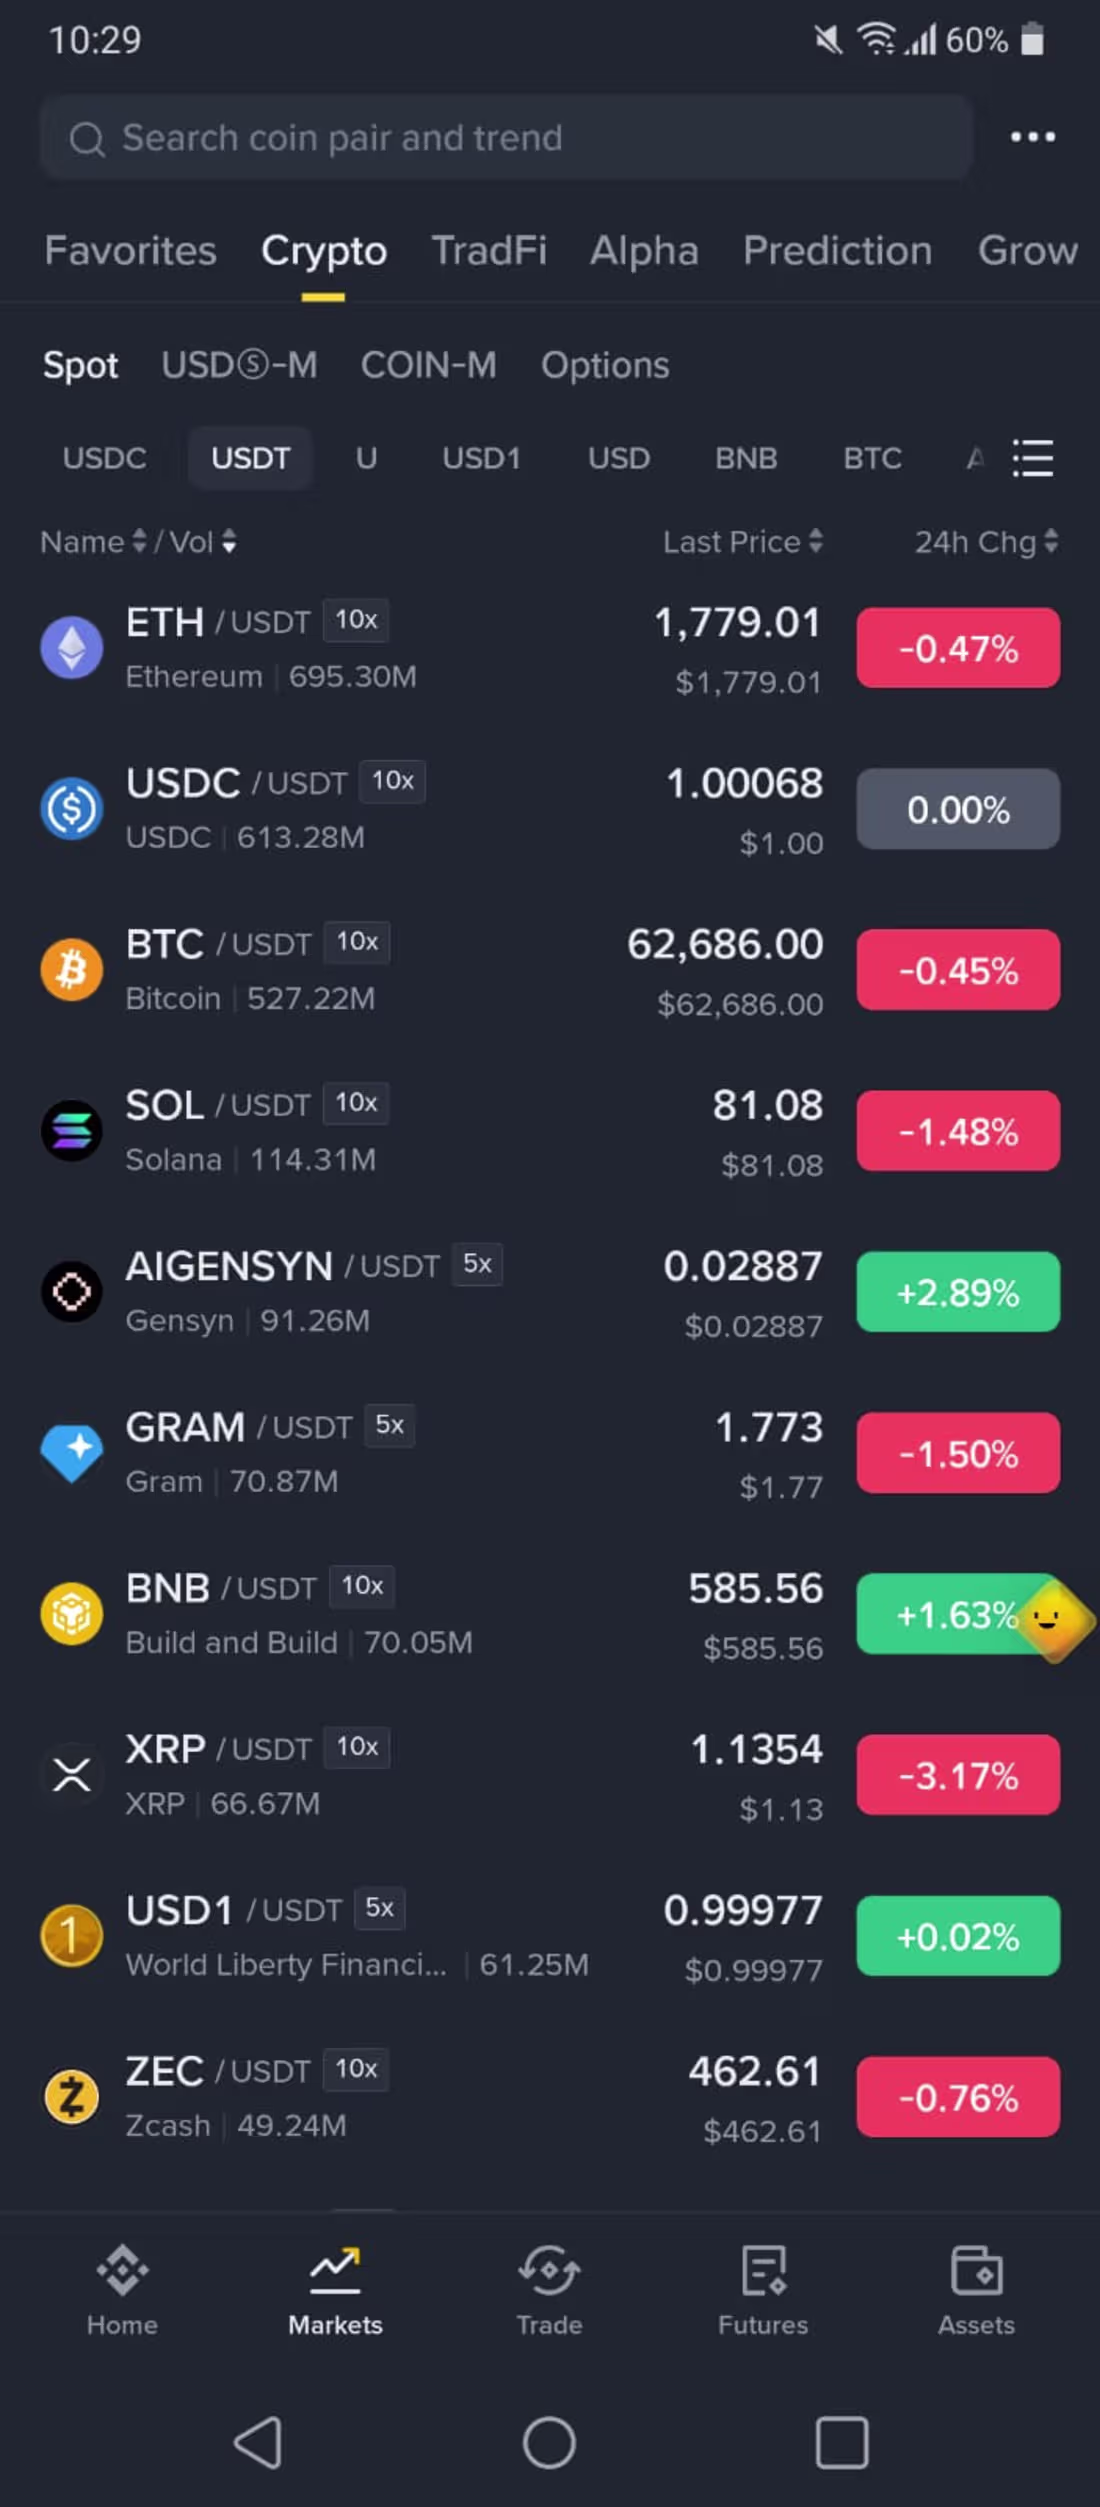
Task: Sort list by Vol arrows
Action: coord(229,542)
